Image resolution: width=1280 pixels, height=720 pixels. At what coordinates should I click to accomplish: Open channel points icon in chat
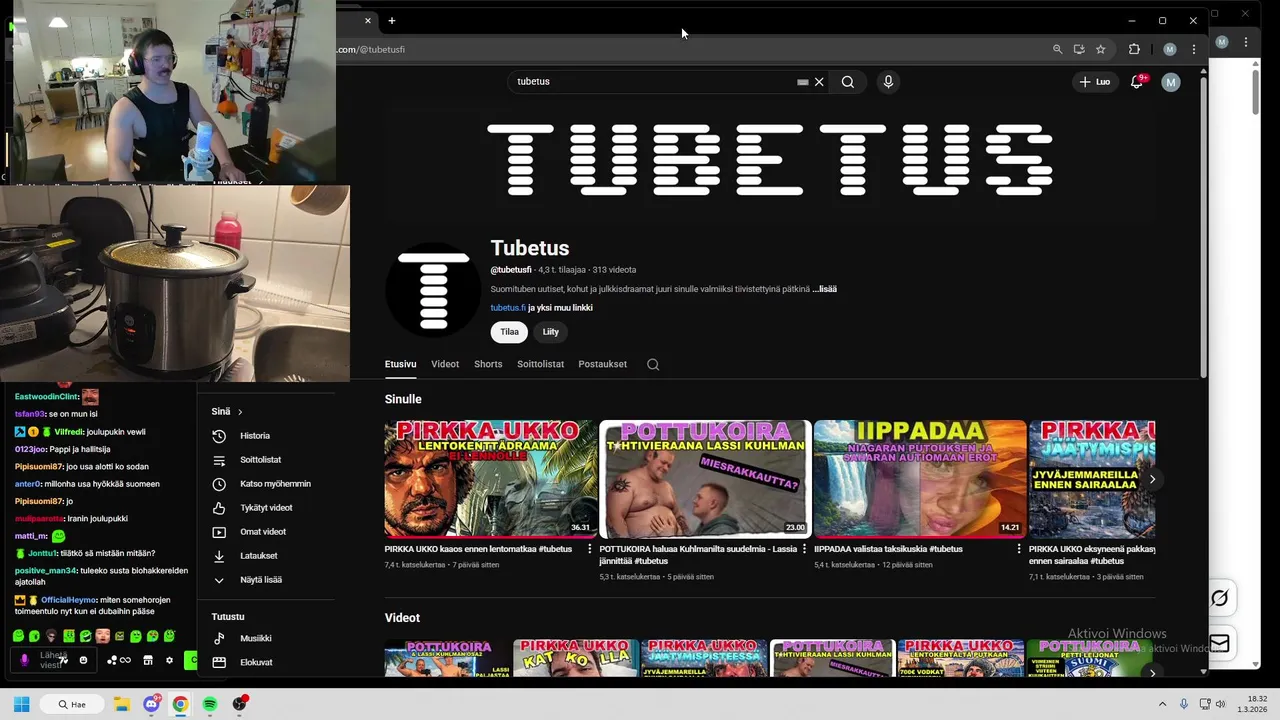(x=118, y=660)
